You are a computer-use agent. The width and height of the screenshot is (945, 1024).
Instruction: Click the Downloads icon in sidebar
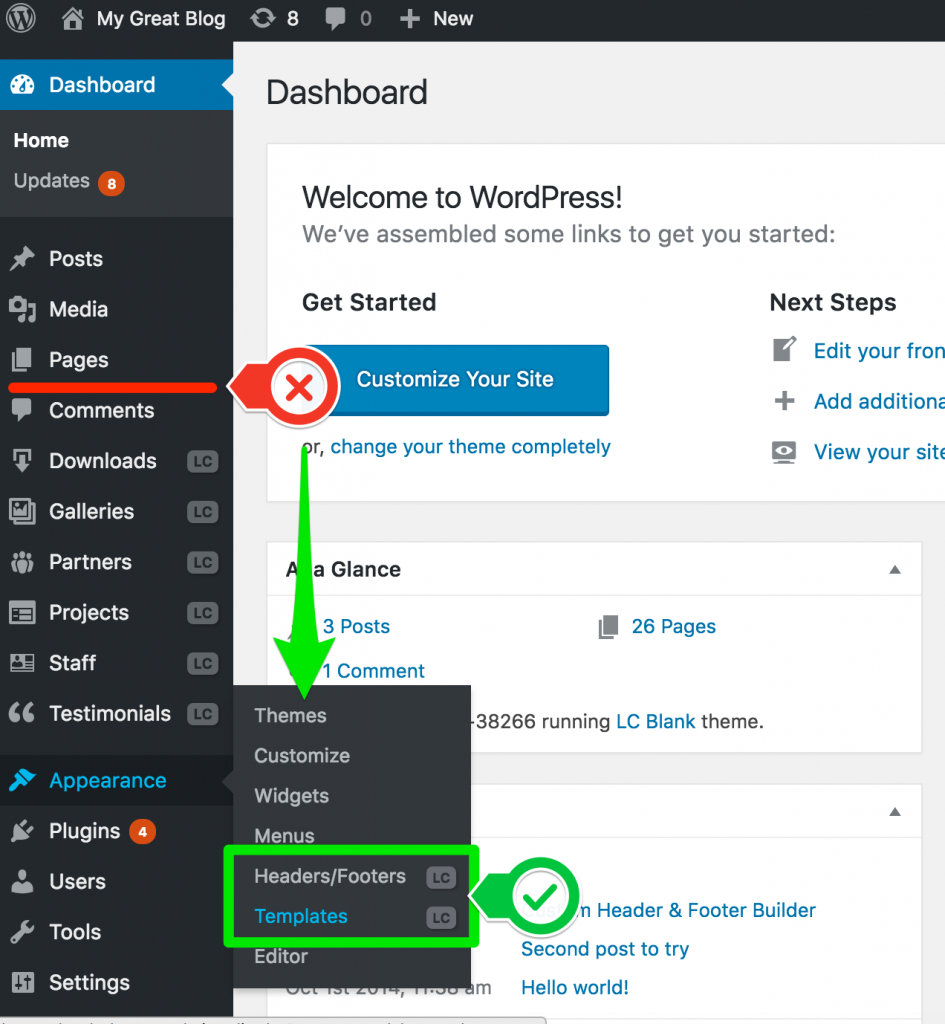[22, 460]
